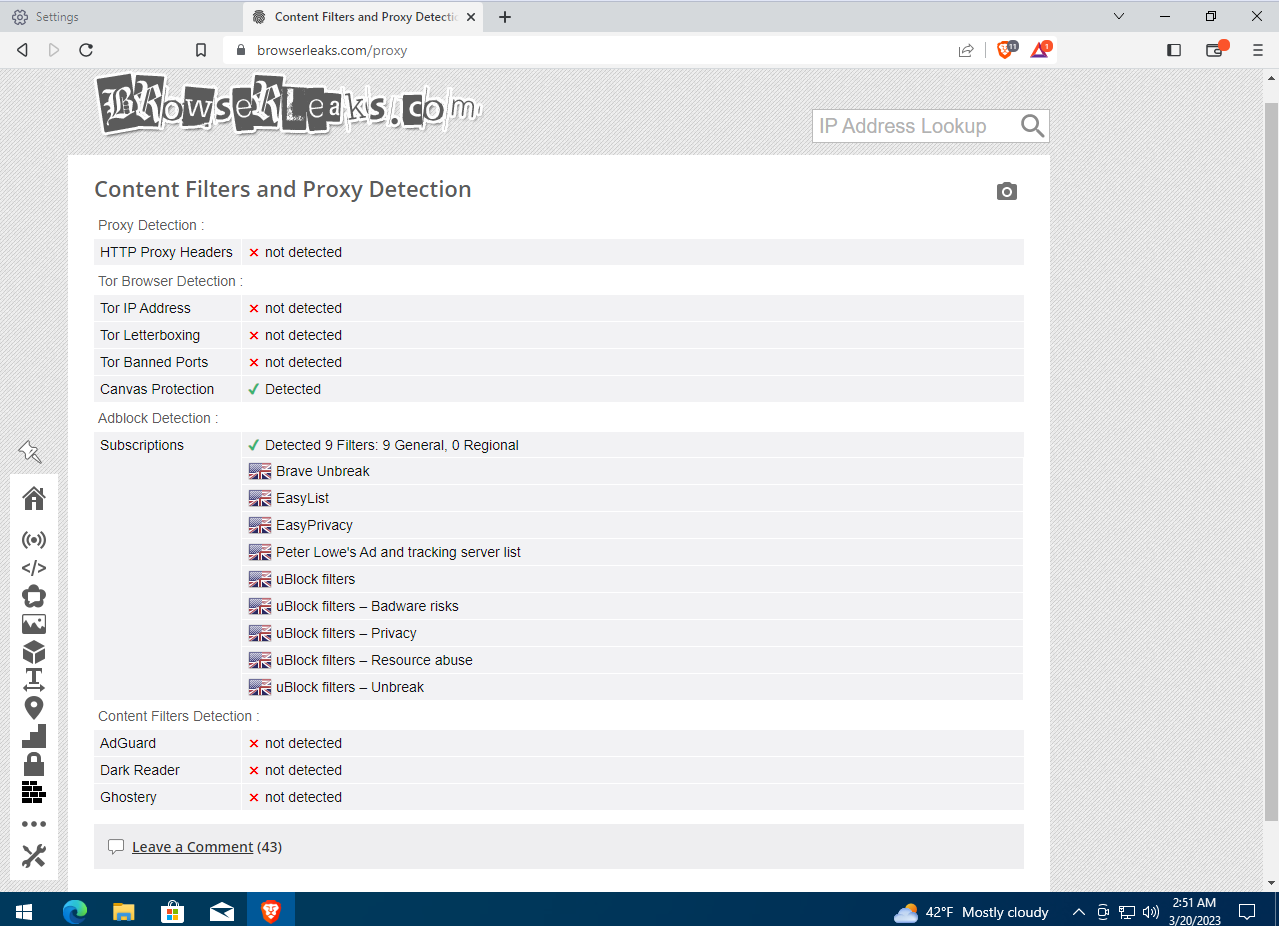The image size is (1279, 926).
Task: Open the picture icon in the sidebar
Action: [x=34, y=624]
